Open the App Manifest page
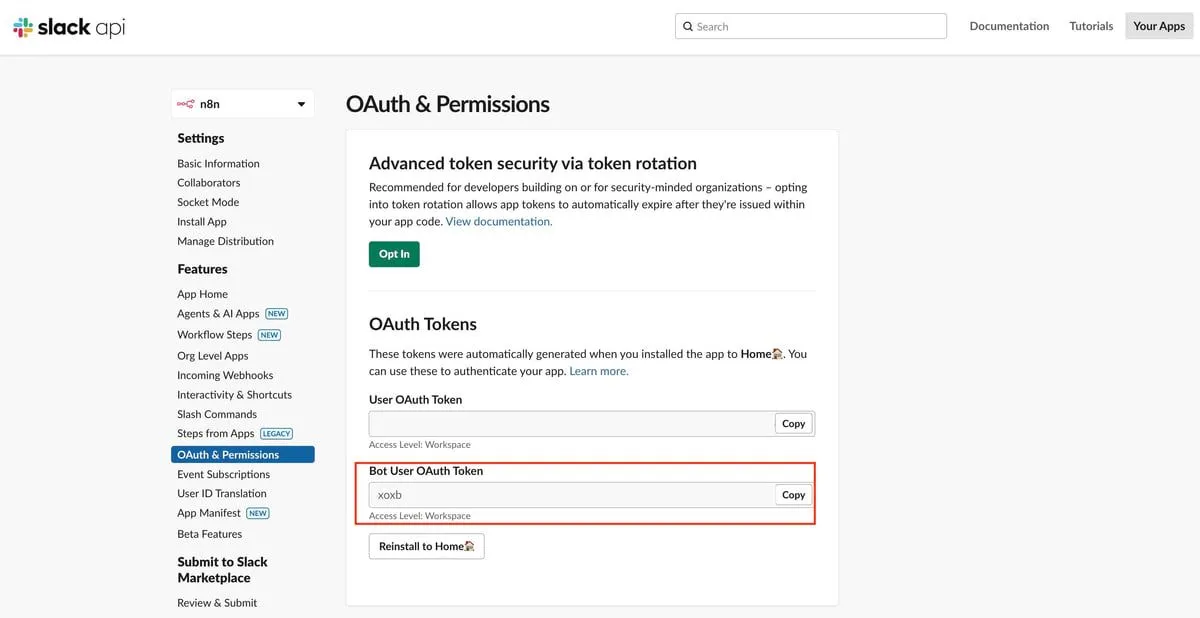Image resolution: width=1200 pixels, height=618 pixels. pos(209,513)
